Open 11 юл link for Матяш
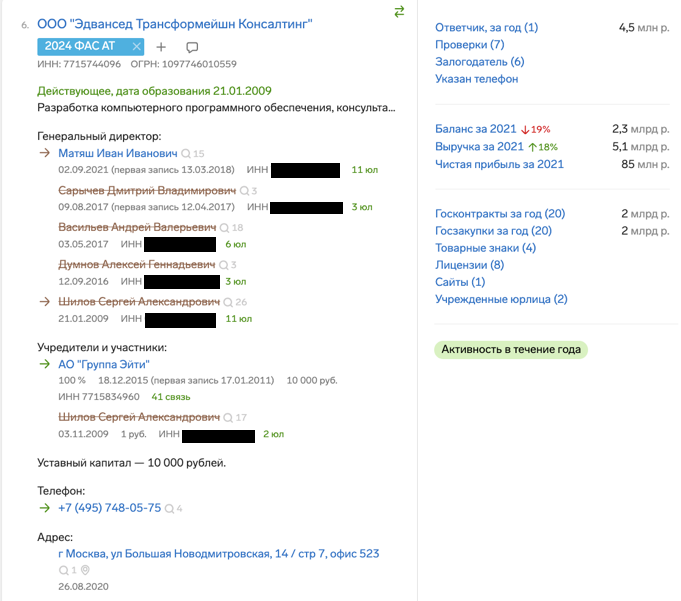The height and width of the screenshot is (601, 681). click(364, 170)
